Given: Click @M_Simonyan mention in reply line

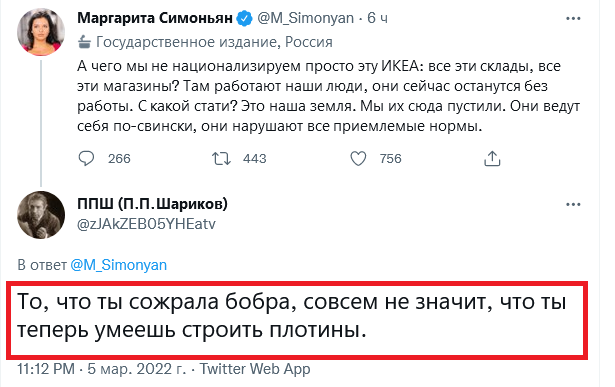Looking at the screenshot, I should [118, 265].
